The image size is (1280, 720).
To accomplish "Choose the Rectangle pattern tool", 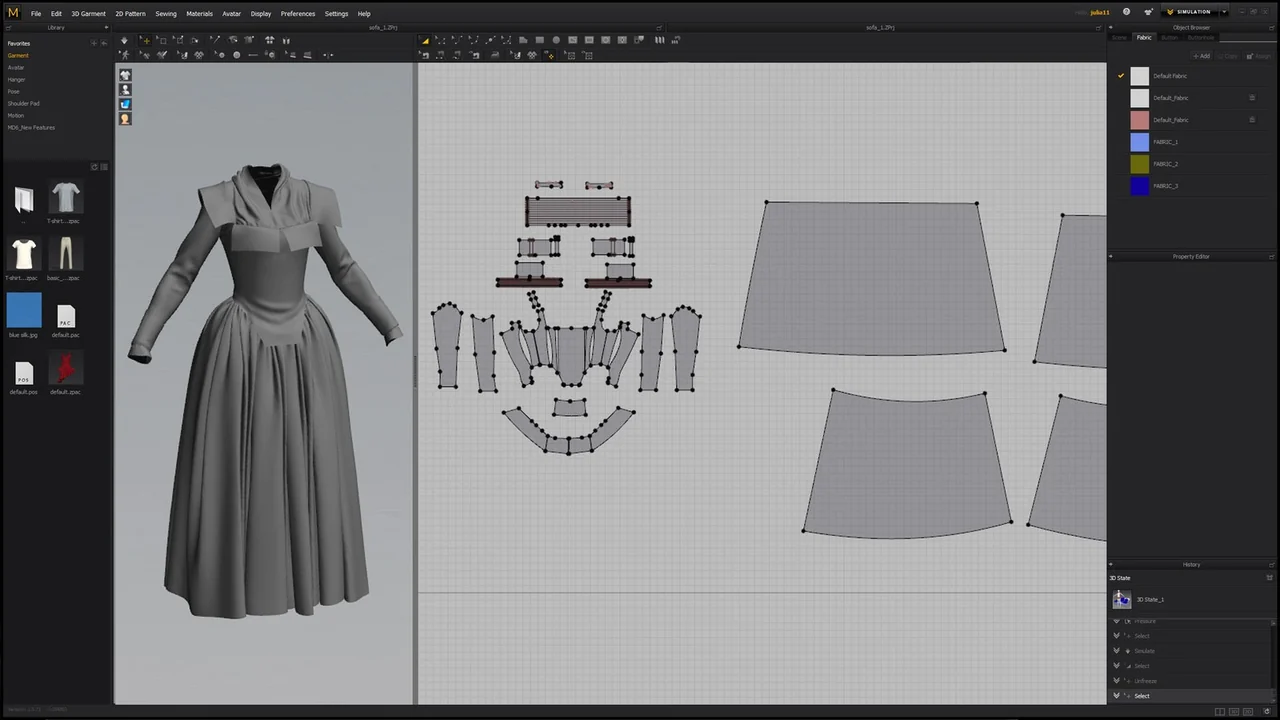I will (x=539, y=40).
